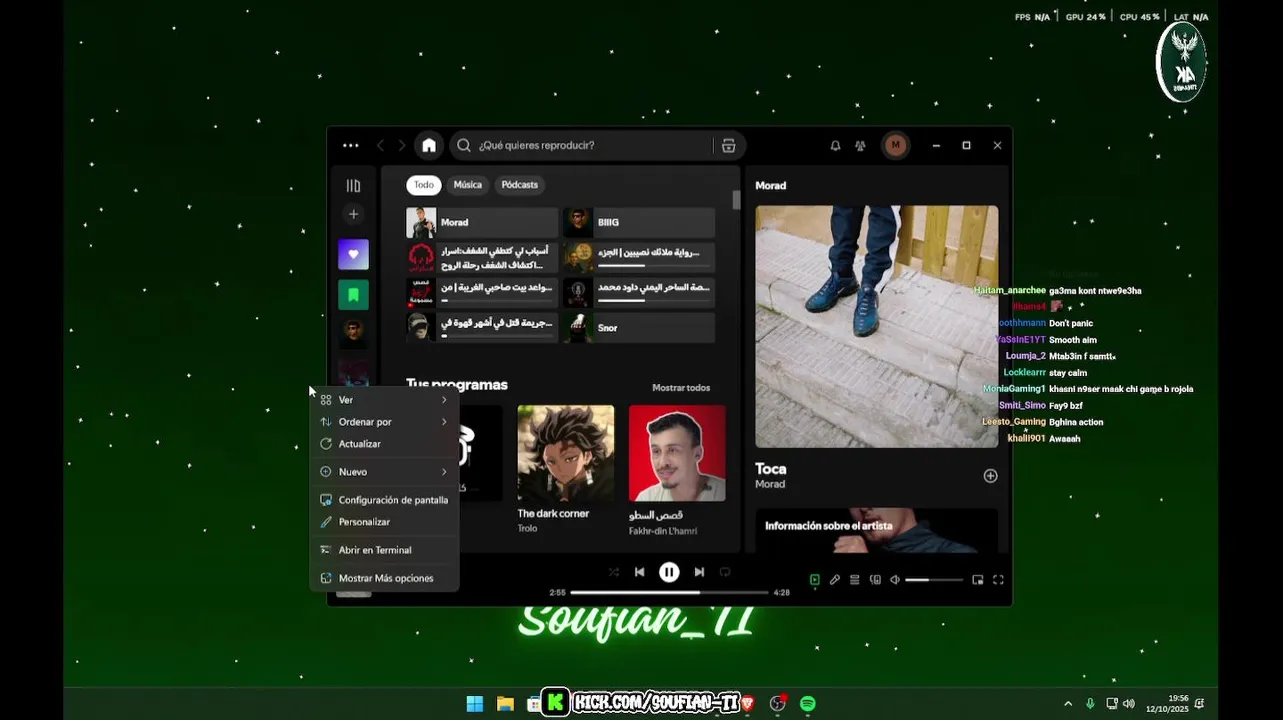1283x720 pixels.
Task: Select the Música filter chip
Action: click(x=467, y=185)
